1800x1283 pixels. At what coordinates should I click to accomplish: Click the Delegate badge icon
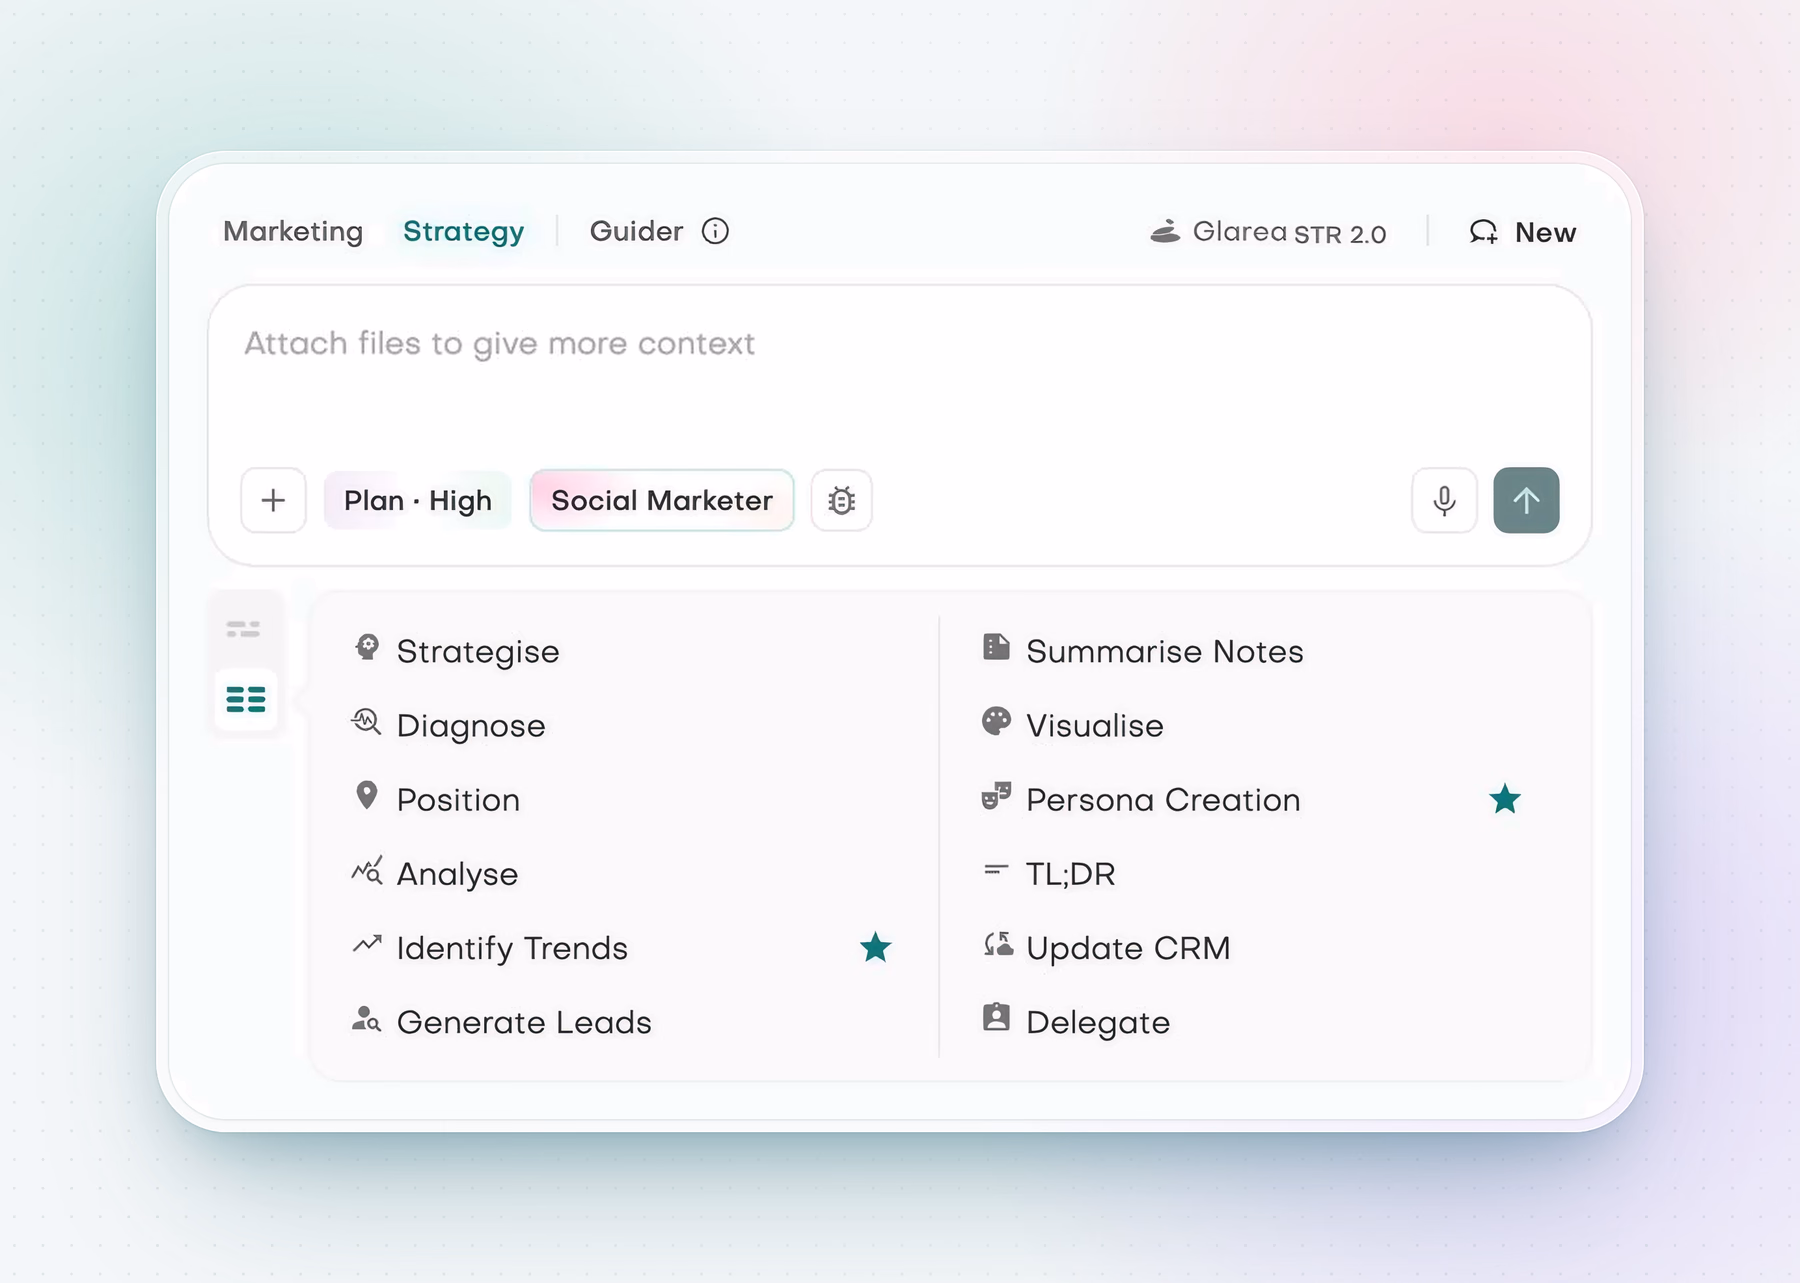(x=996, y=1017)
